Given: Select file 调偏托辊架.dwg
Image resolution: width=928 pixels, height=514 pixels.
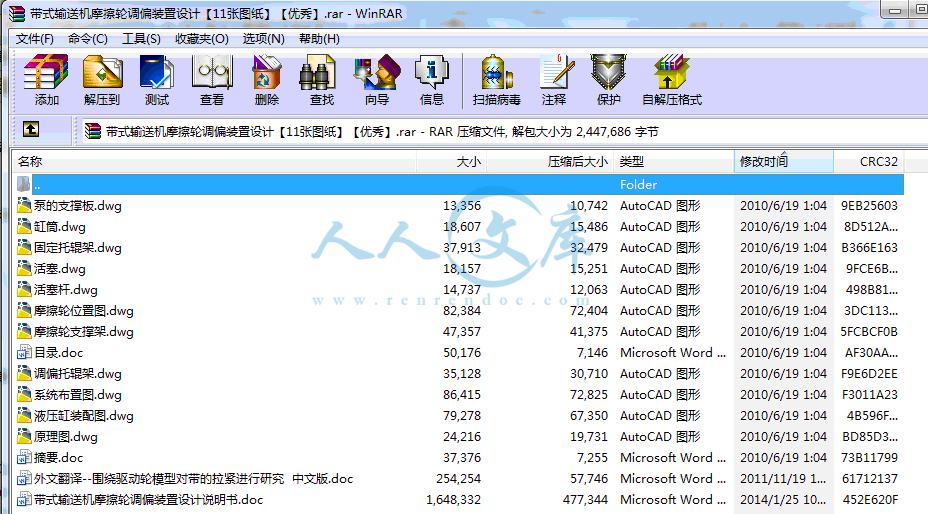Looking at the screenshot, I should coord(78,374).
